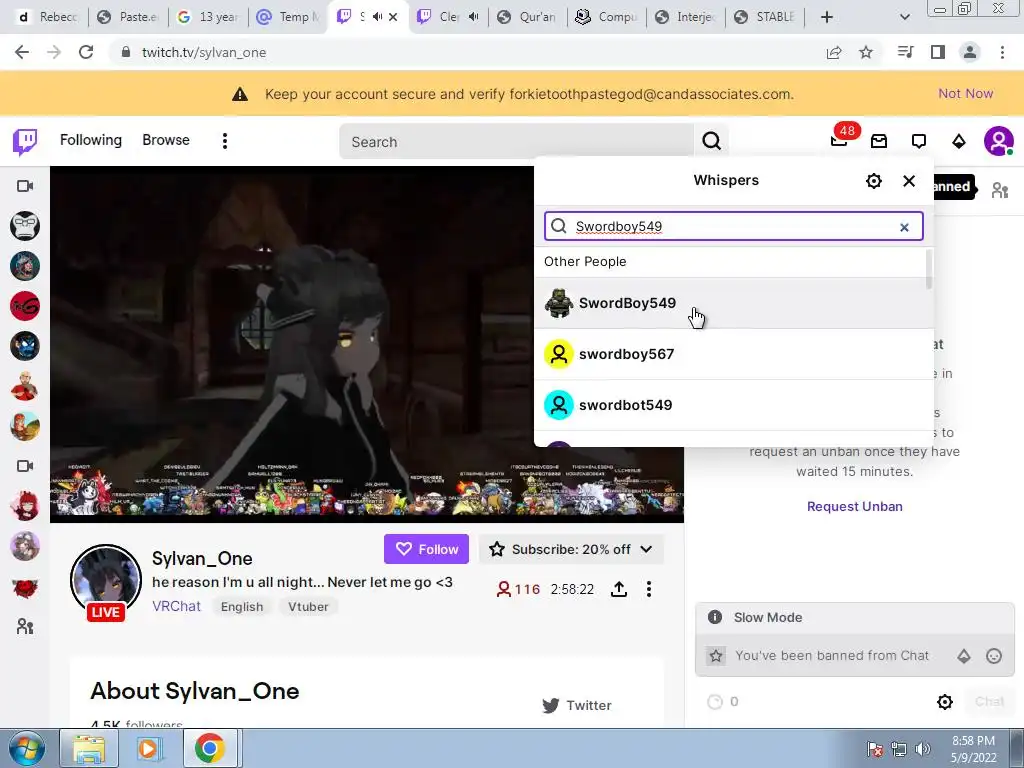Select swordbot549 from whisper results

tap(734, 405)
